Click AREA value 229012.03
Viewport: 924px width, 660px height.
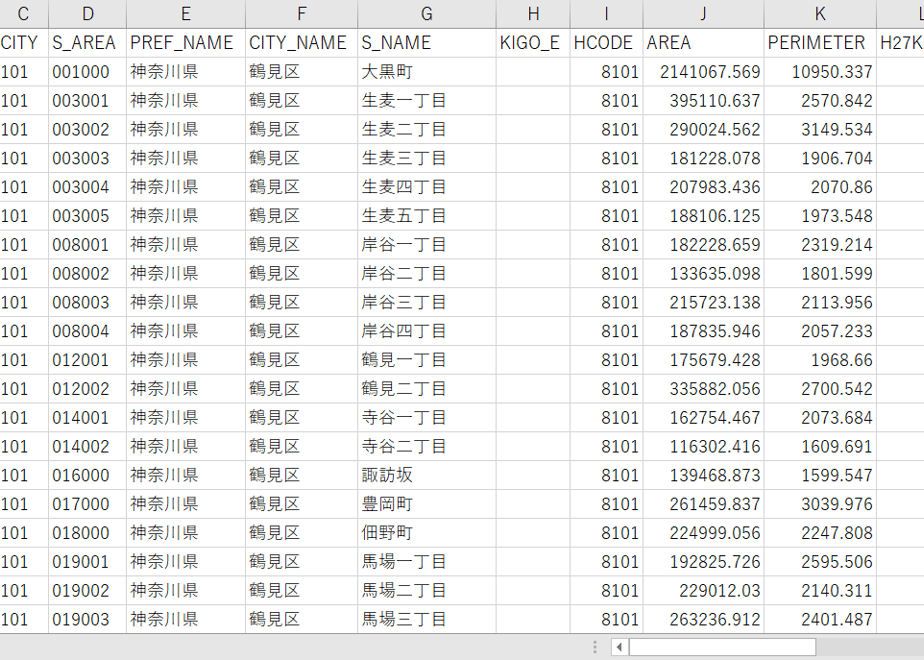click(704, 592)
